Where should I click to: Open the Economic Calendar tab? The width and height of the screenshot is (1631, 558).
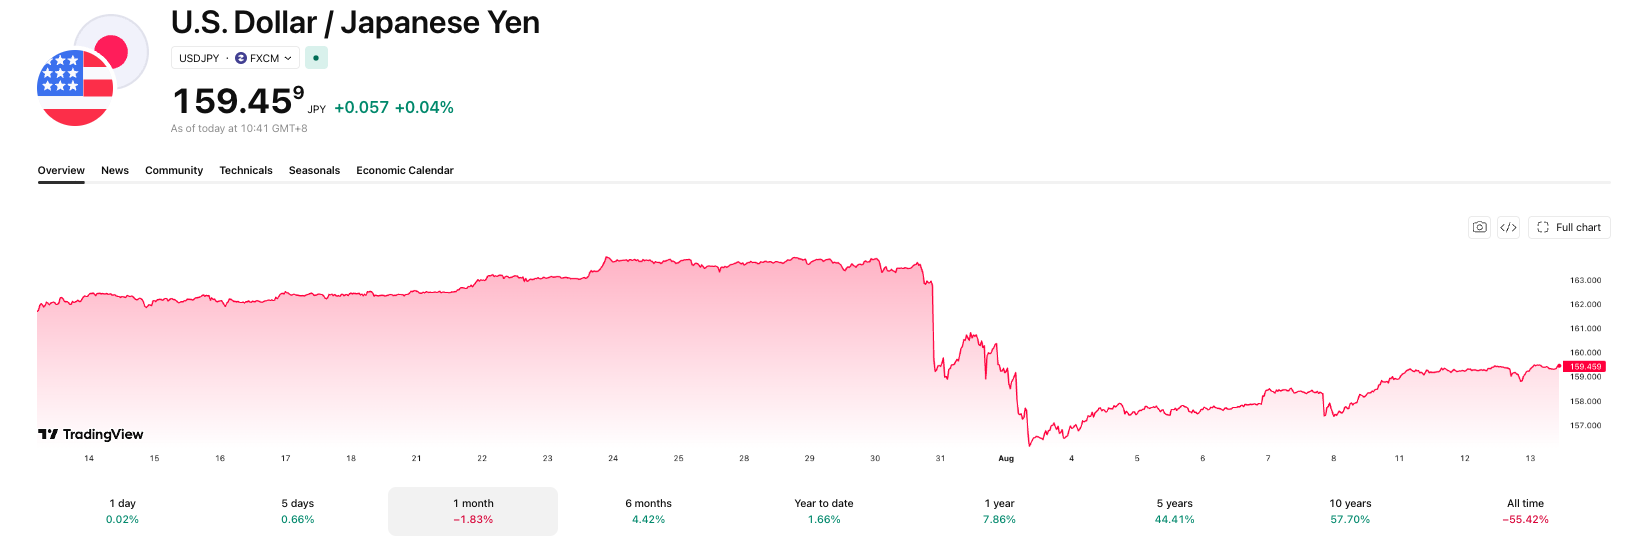[x=405, y=170]
